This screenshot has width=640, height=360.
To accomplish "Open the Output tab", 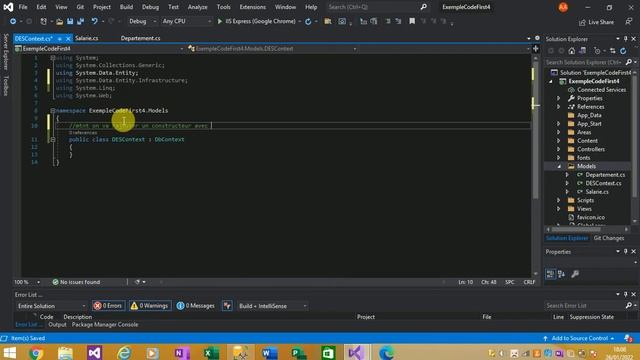I will click(57, 324).
